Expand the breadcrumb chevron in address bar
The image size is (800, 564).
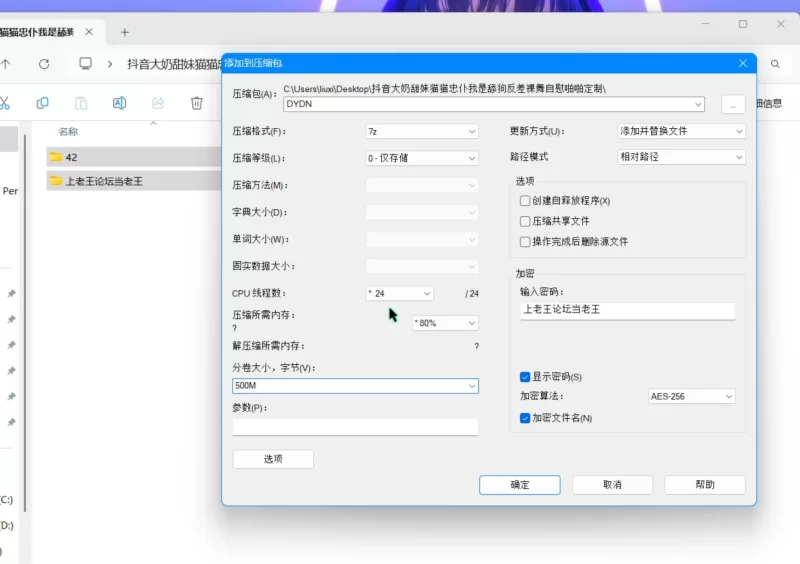110,64
